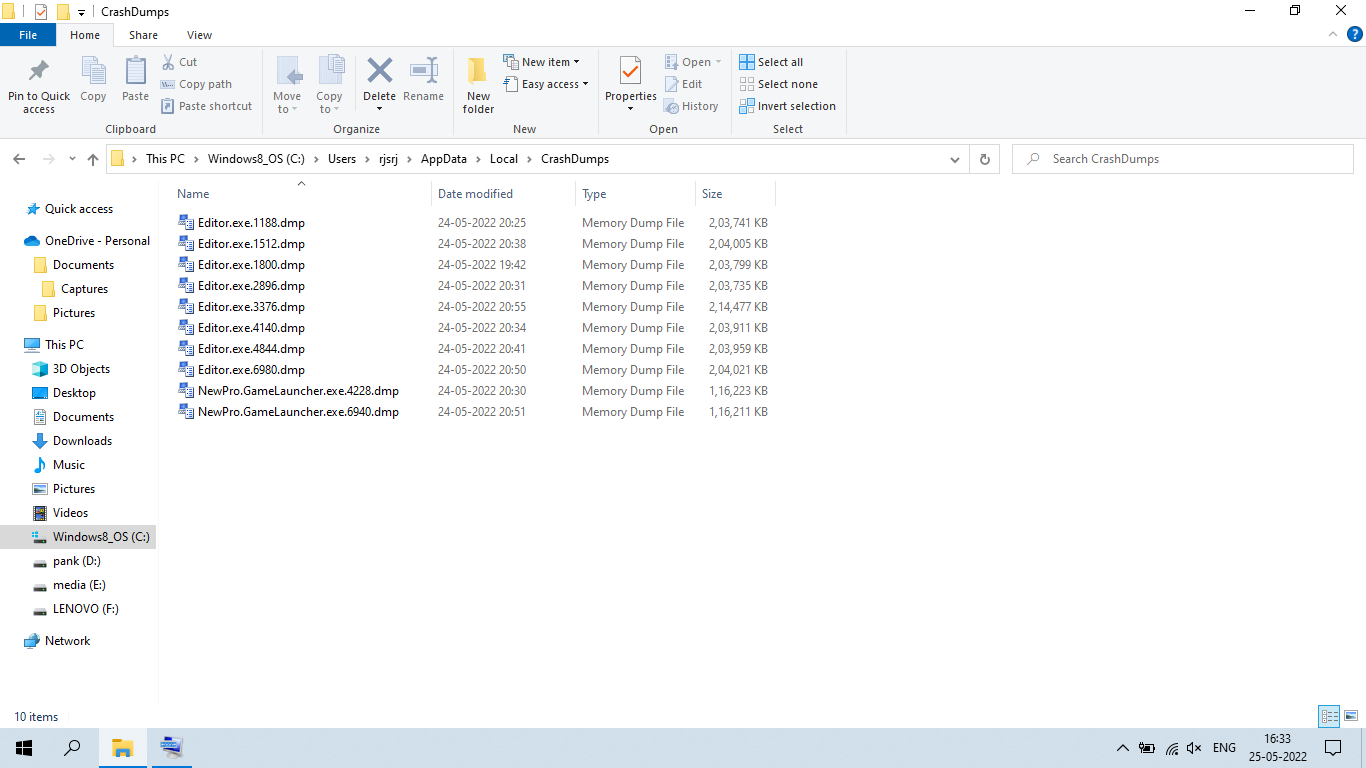The width and height of the screenshot is (1366, 768).
Task: Open the address bar history dropdown arrow
Action: click(954, 158)
